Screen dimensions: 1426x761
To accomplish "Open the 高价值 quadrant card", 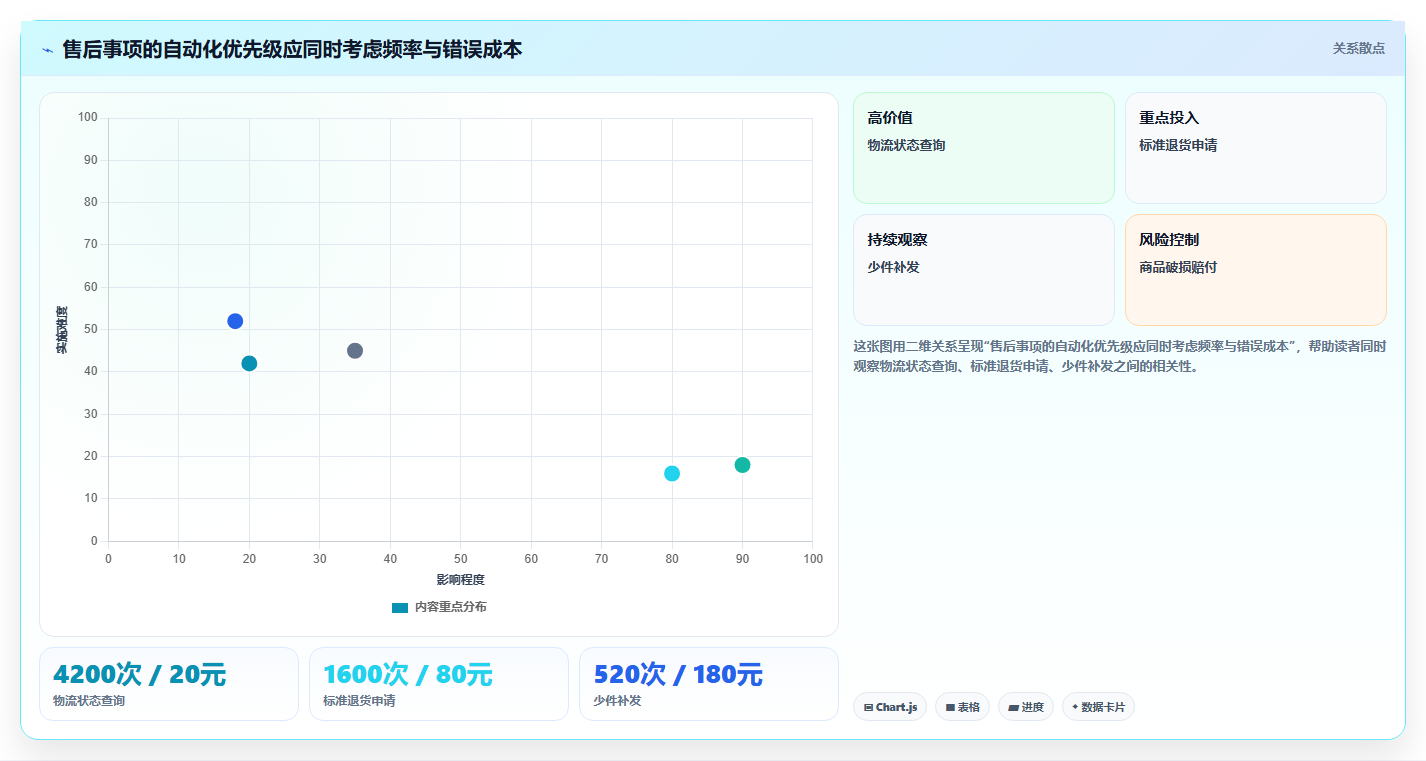I will (x=983, y=148).
